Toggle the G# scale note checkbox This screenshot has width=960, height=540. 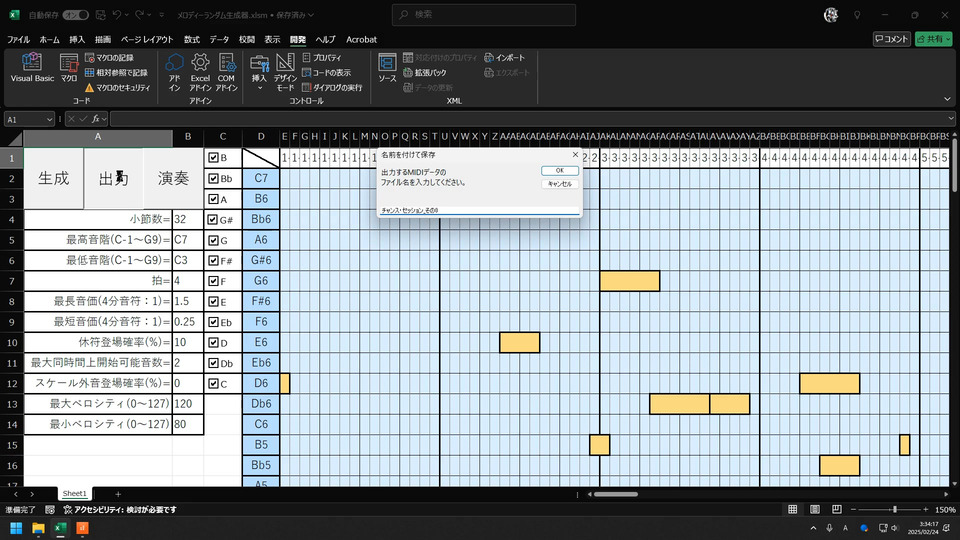(213, 220)
